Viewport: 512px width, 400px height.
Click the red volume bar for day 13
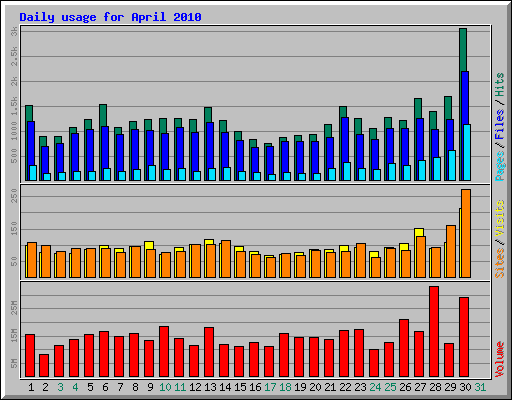point(209,352)
